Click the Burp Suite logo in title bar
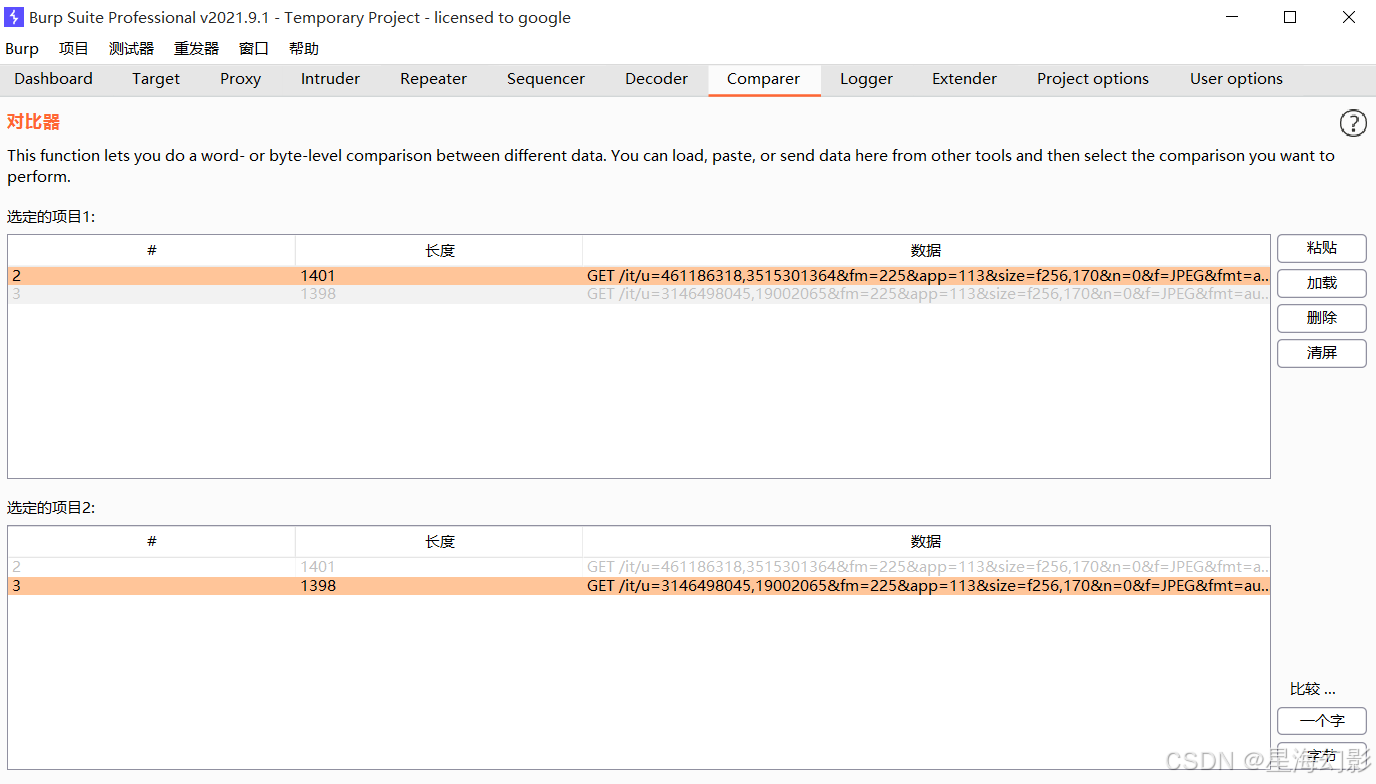This screenshot has height=784, width=1376. (14, 17)
